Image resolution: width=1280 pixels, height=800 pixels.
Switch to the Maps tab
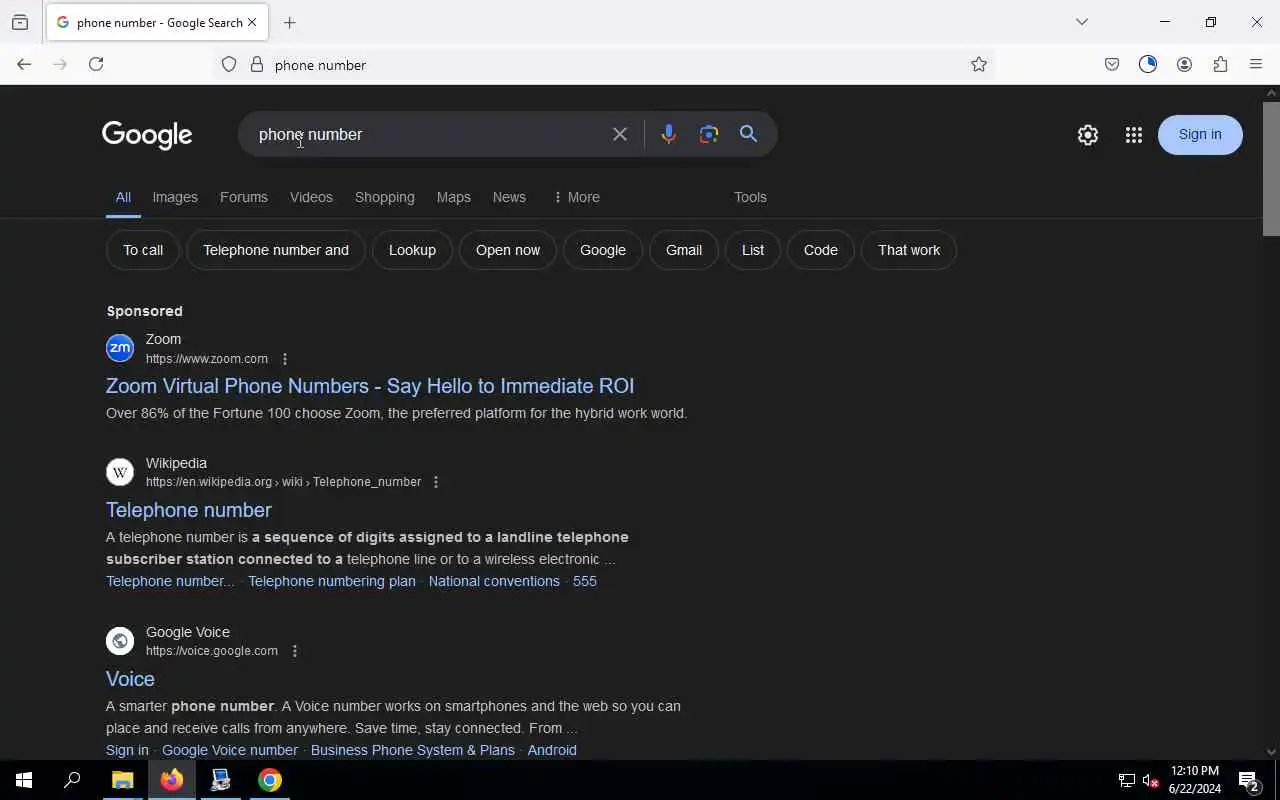(454, 197)
